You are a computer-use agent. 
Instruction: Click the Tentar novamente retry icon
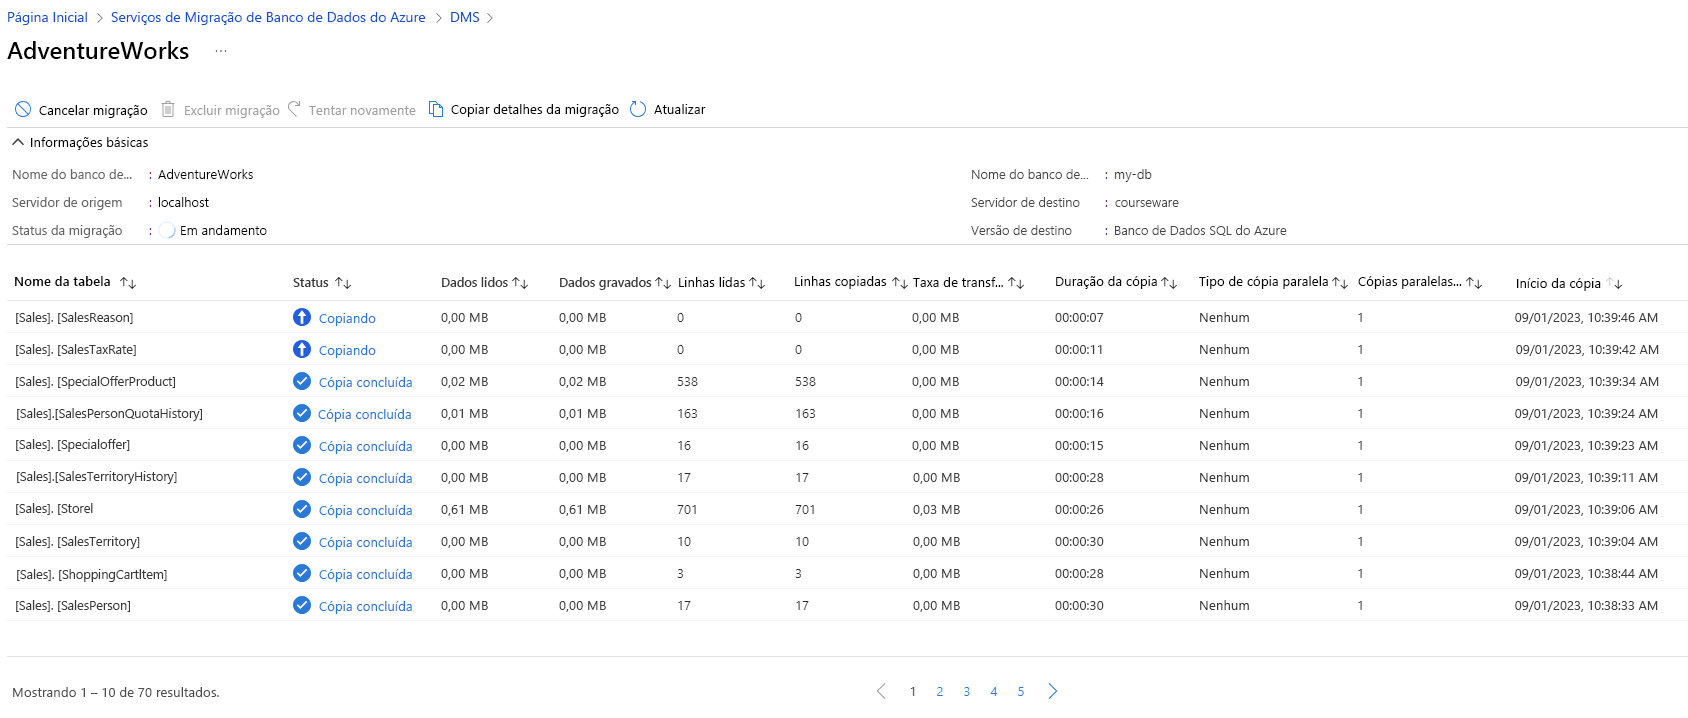click(294, 108)
